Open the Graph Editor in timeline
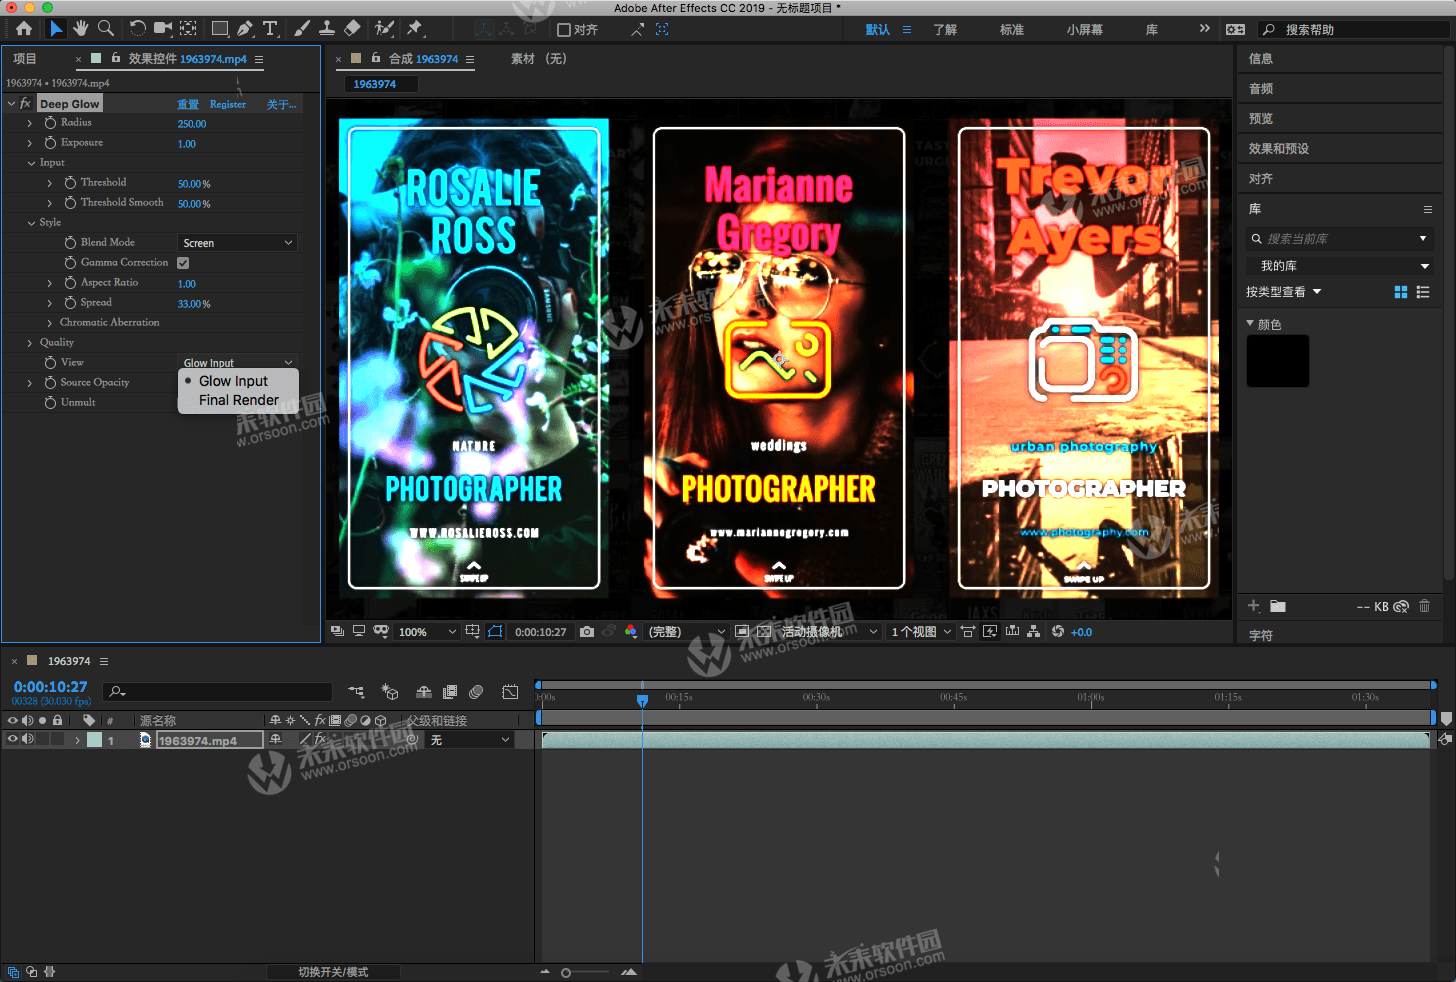The image size is (1456, 982). 510,692
